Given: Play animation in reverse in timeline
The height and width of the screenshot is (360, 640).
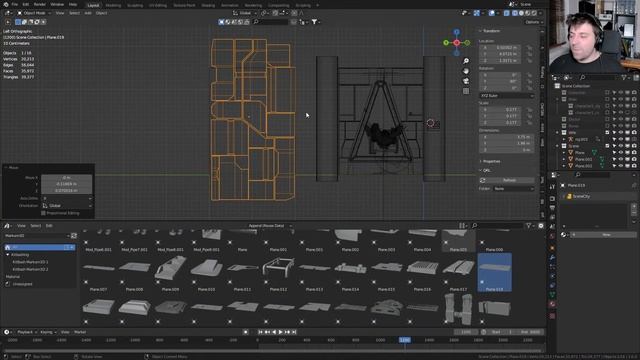Looking at the screenshot, I should 274,332.
